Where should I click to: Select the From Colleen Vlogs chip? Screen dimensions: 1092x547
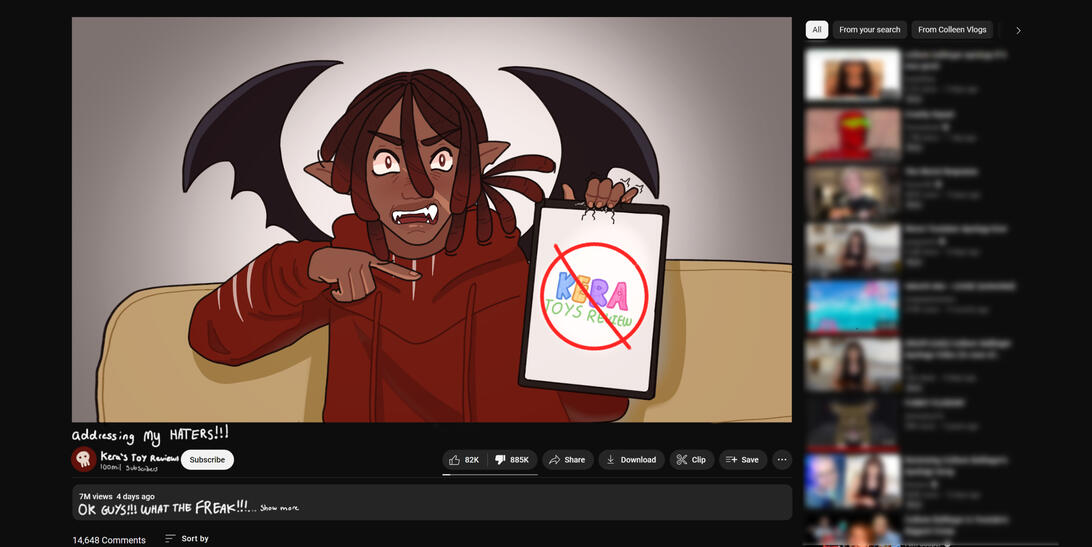tap(951, 30)
